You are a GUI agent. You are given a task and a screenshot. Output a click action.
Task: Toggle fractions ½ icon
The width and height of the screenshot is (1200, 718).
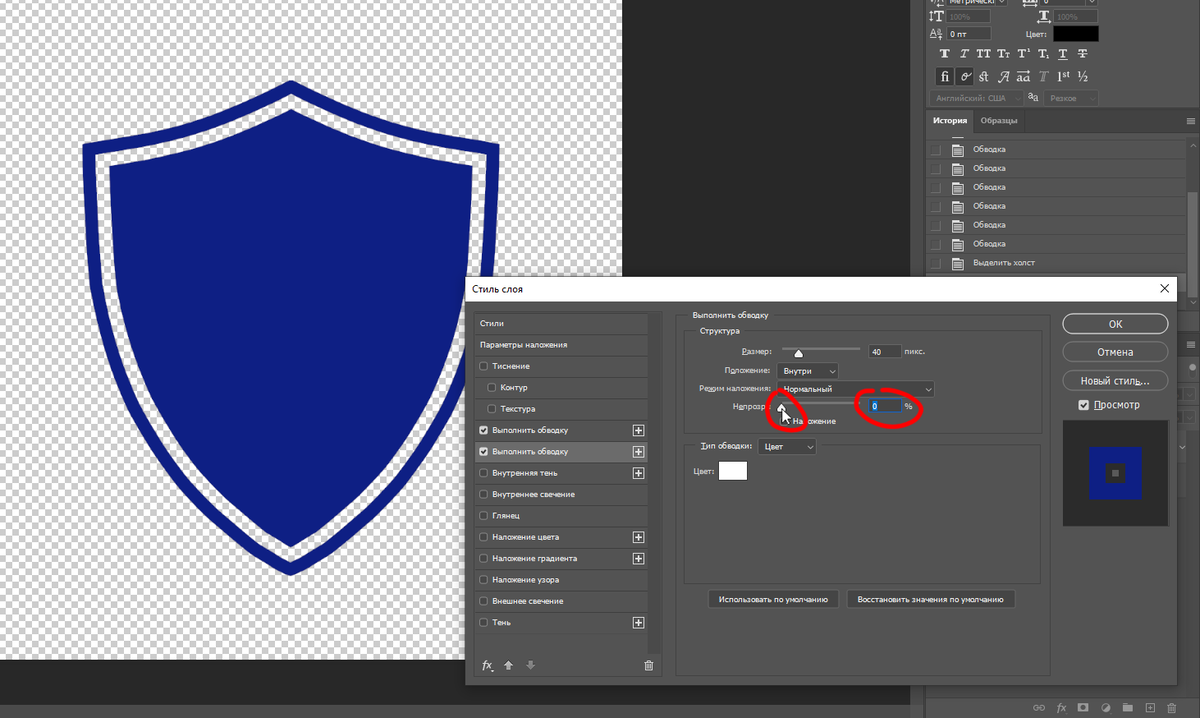tap(1083, 76)
